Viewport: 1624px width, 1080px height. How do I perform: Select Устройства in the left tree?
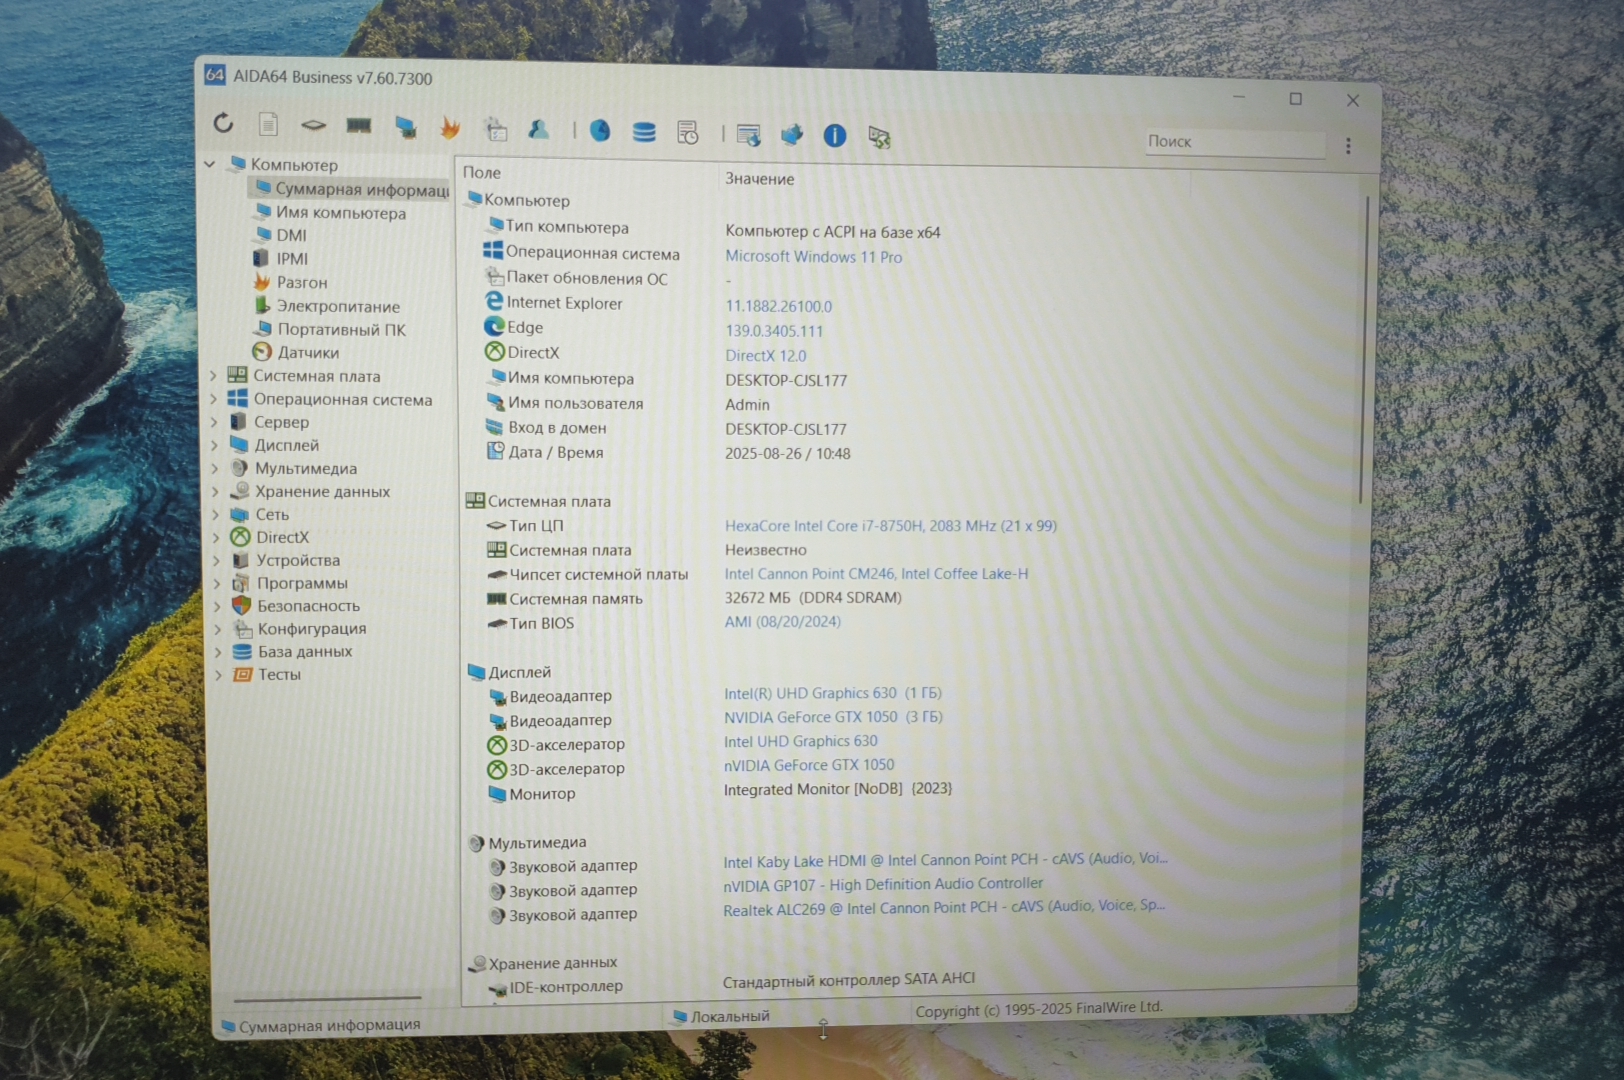pyautogui.click(x=286, y=560)
